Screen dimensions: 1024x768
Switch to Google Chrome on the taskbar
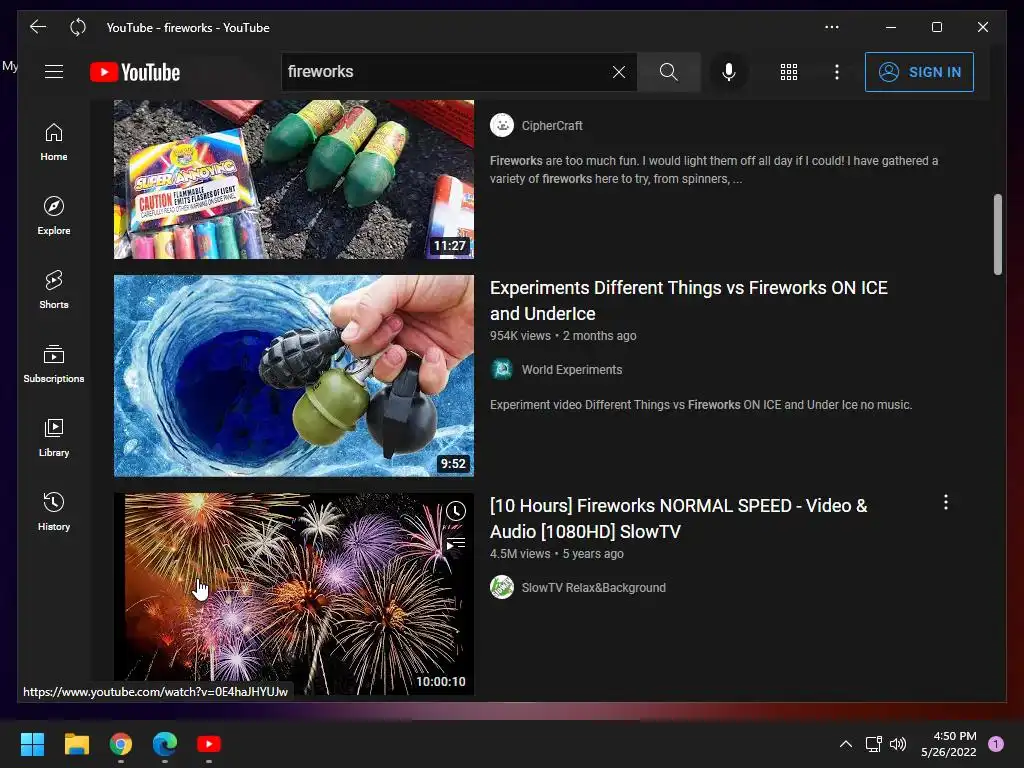[121, 744]
